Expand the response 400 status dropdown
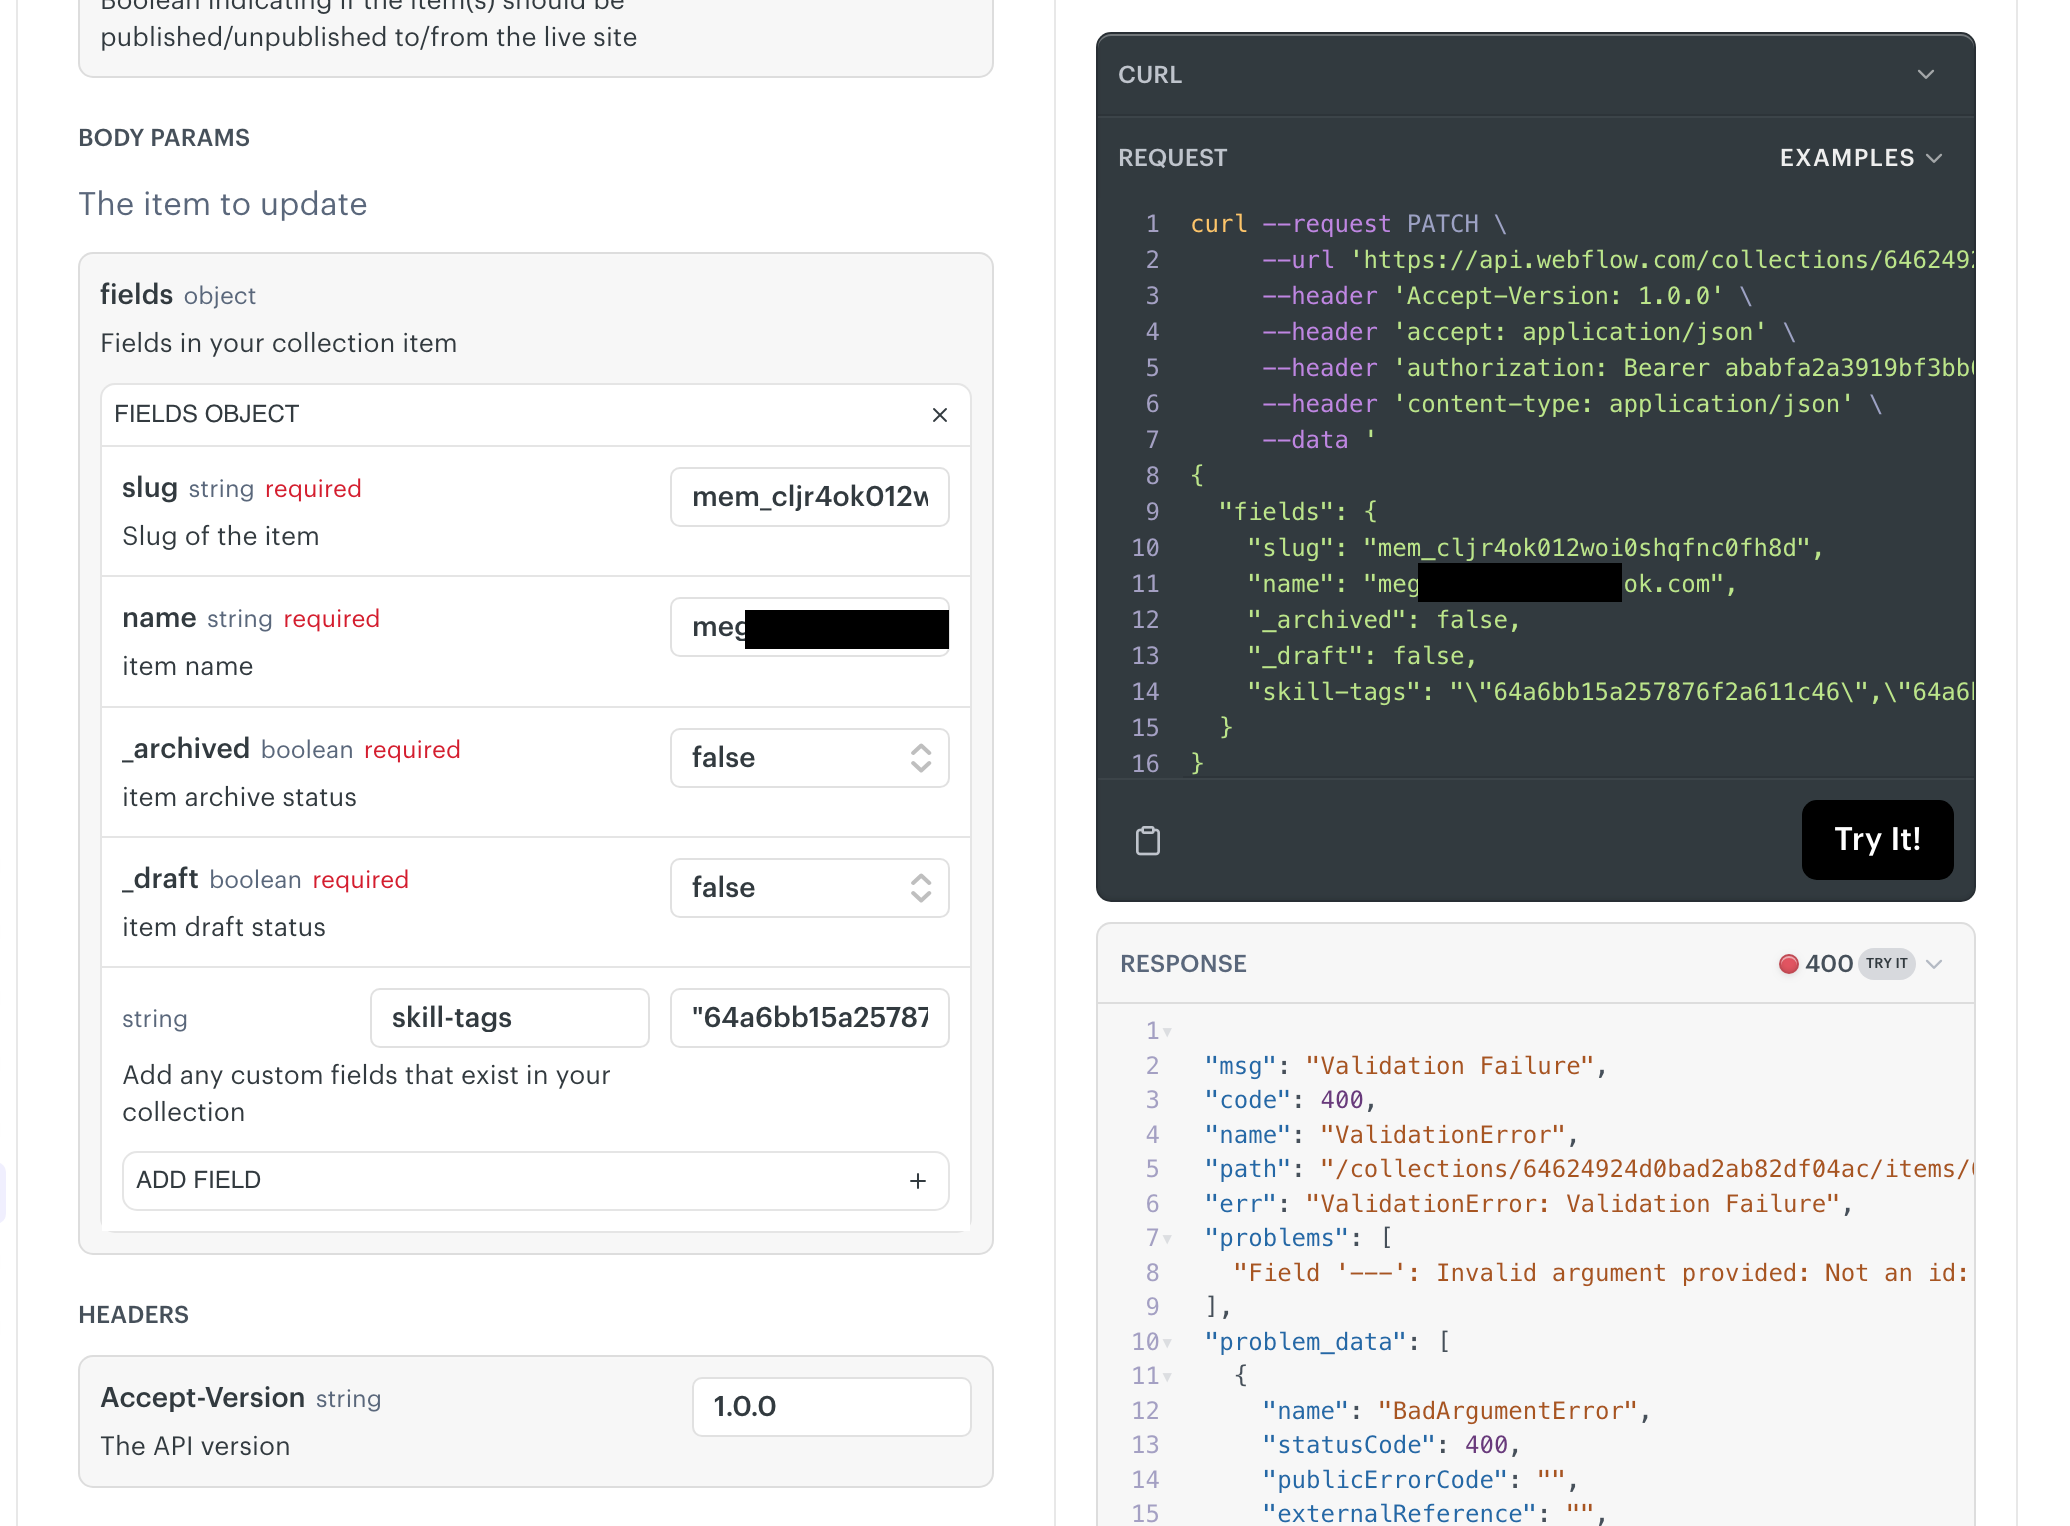 (x=1934, y=964)
